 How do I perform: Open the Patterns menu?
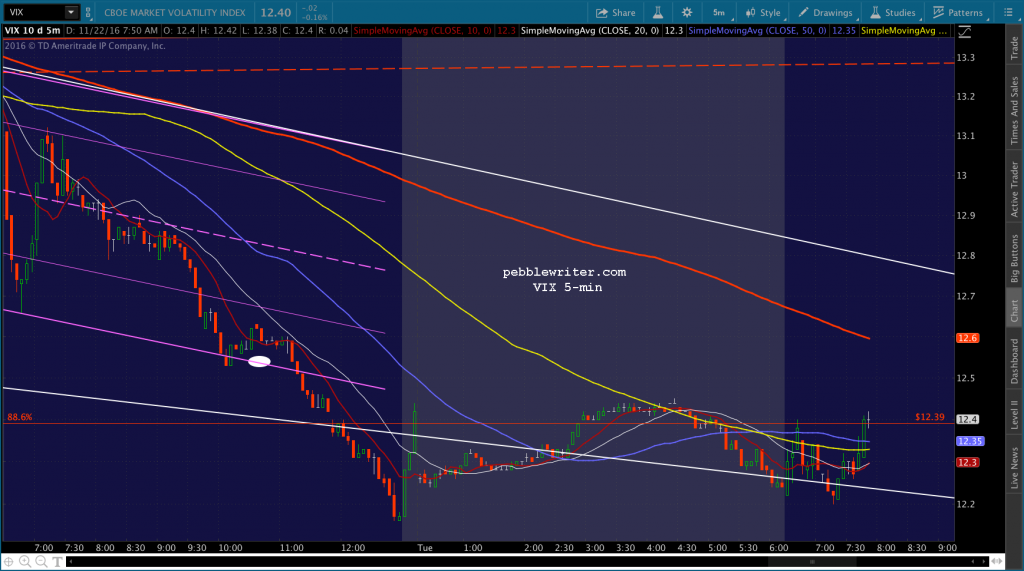pos(958,12)
